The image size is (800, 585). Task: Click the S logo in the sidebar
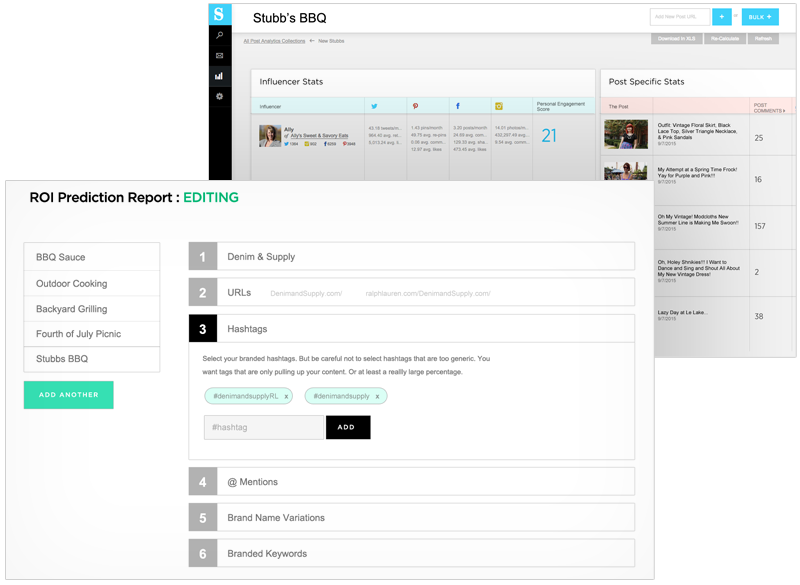220,14
